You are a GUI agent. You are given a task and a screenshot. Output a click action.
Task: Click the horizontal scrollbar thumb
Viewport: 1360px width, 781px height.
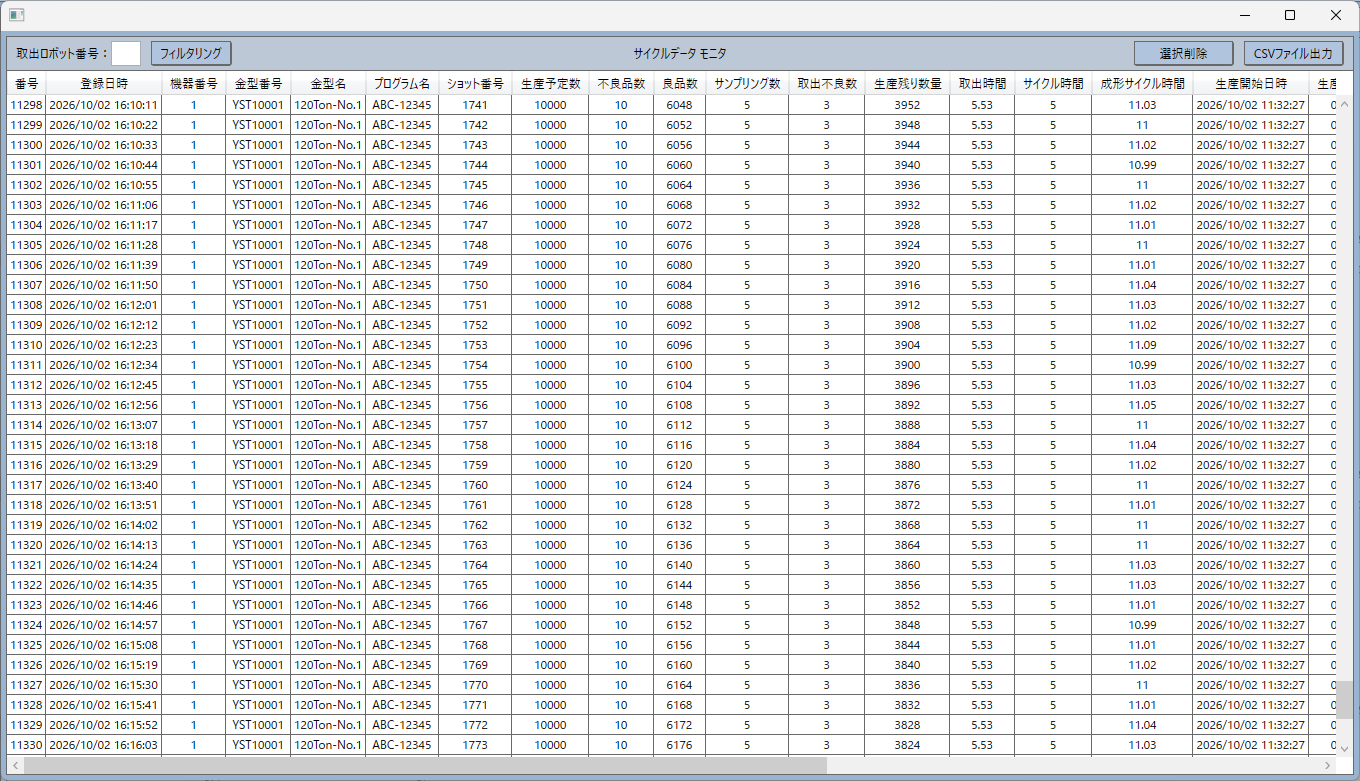426,765
